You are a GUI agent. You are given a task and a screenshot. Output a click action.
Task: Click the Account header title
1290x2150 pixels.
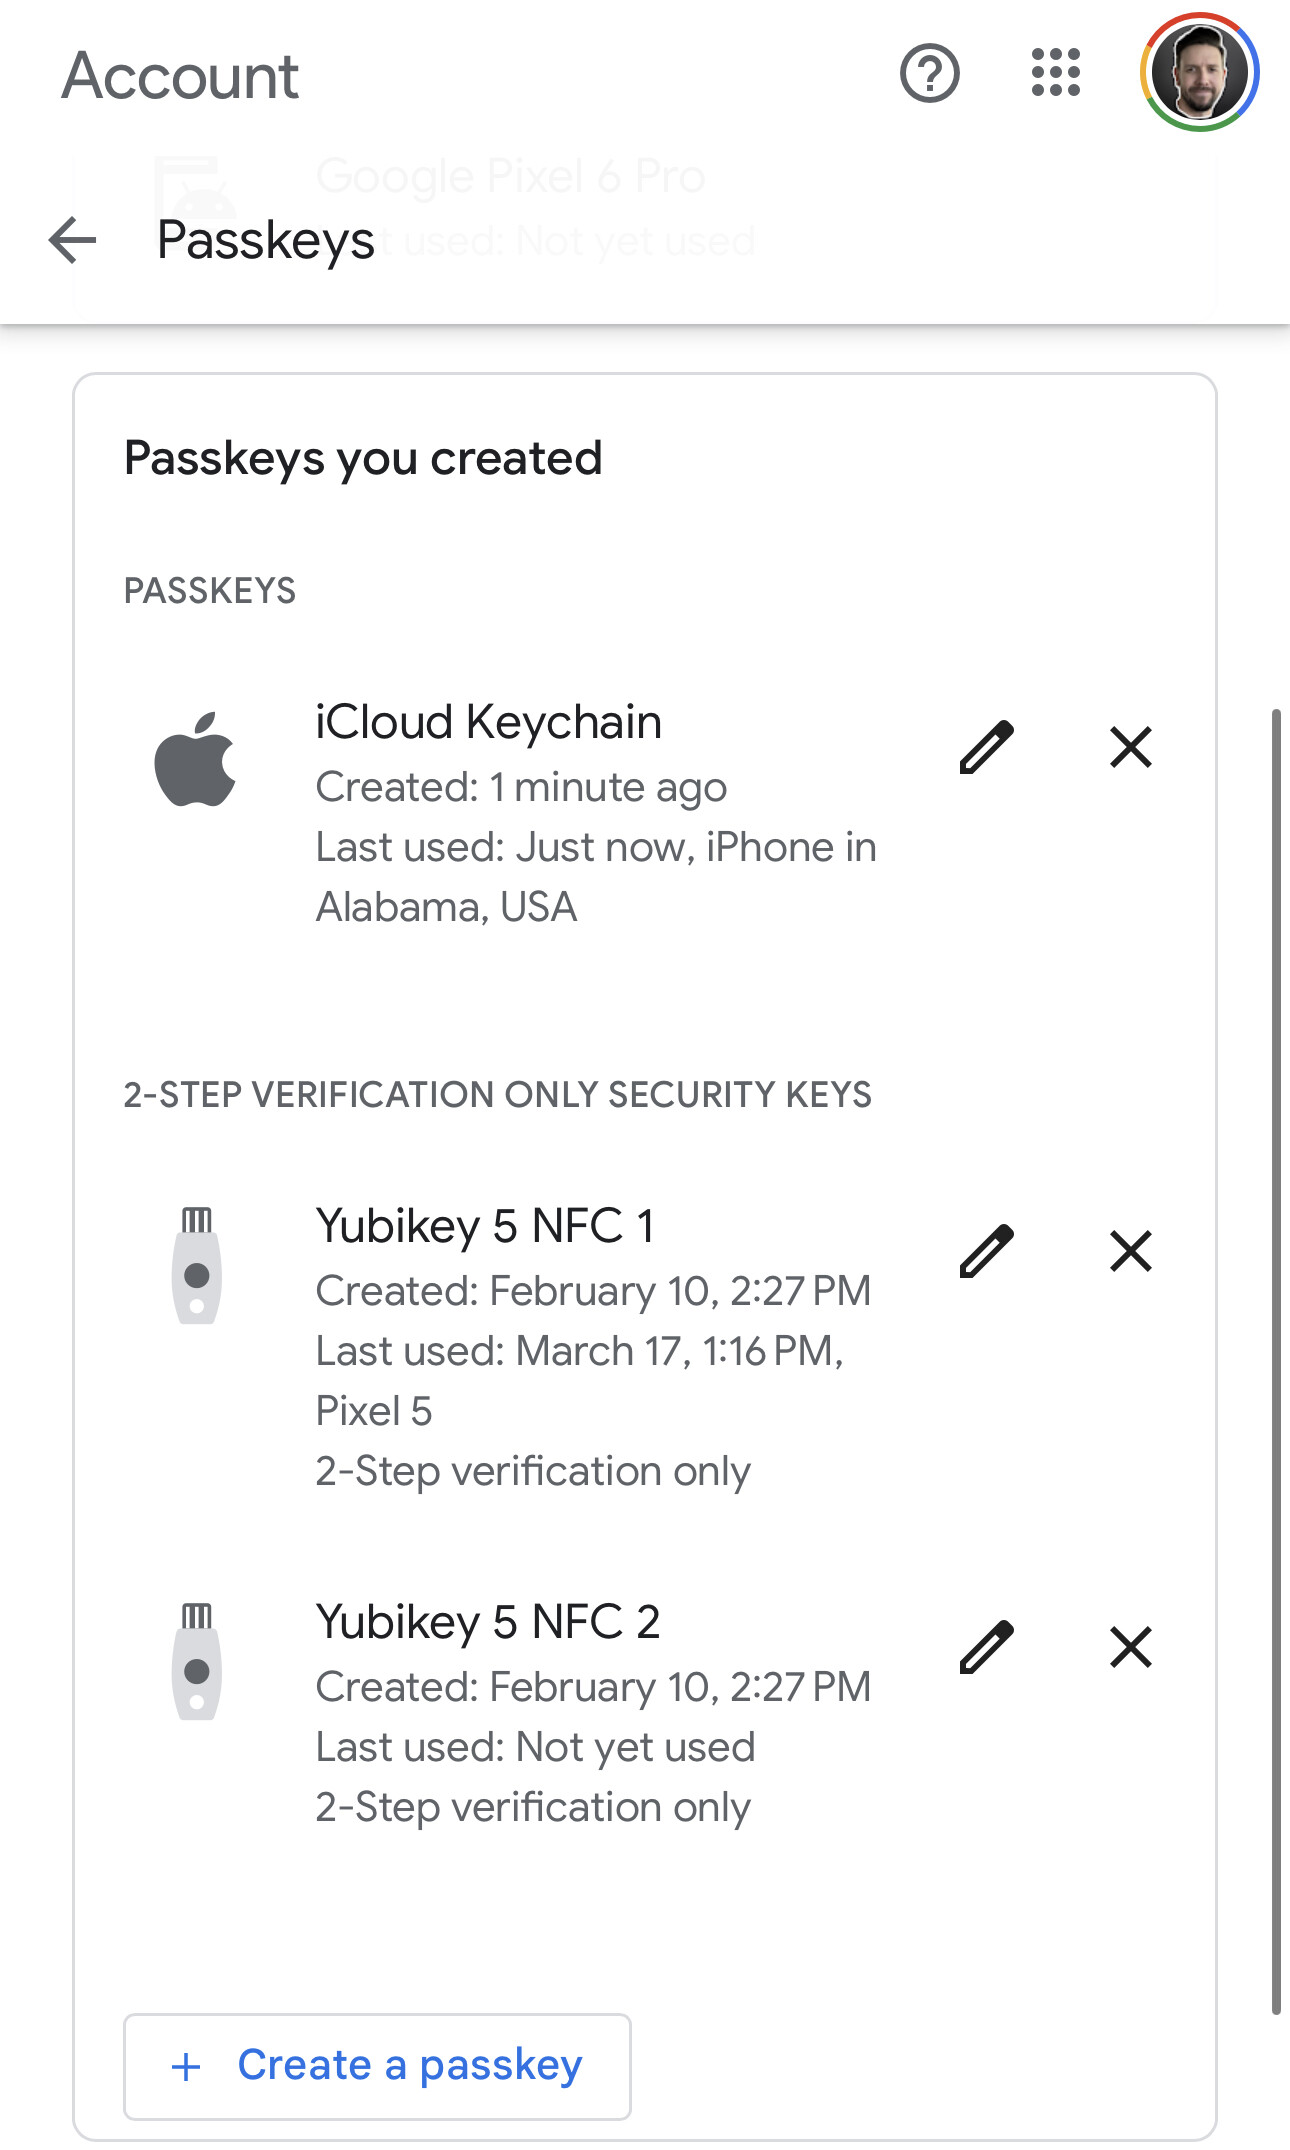(x=180, y=76)
